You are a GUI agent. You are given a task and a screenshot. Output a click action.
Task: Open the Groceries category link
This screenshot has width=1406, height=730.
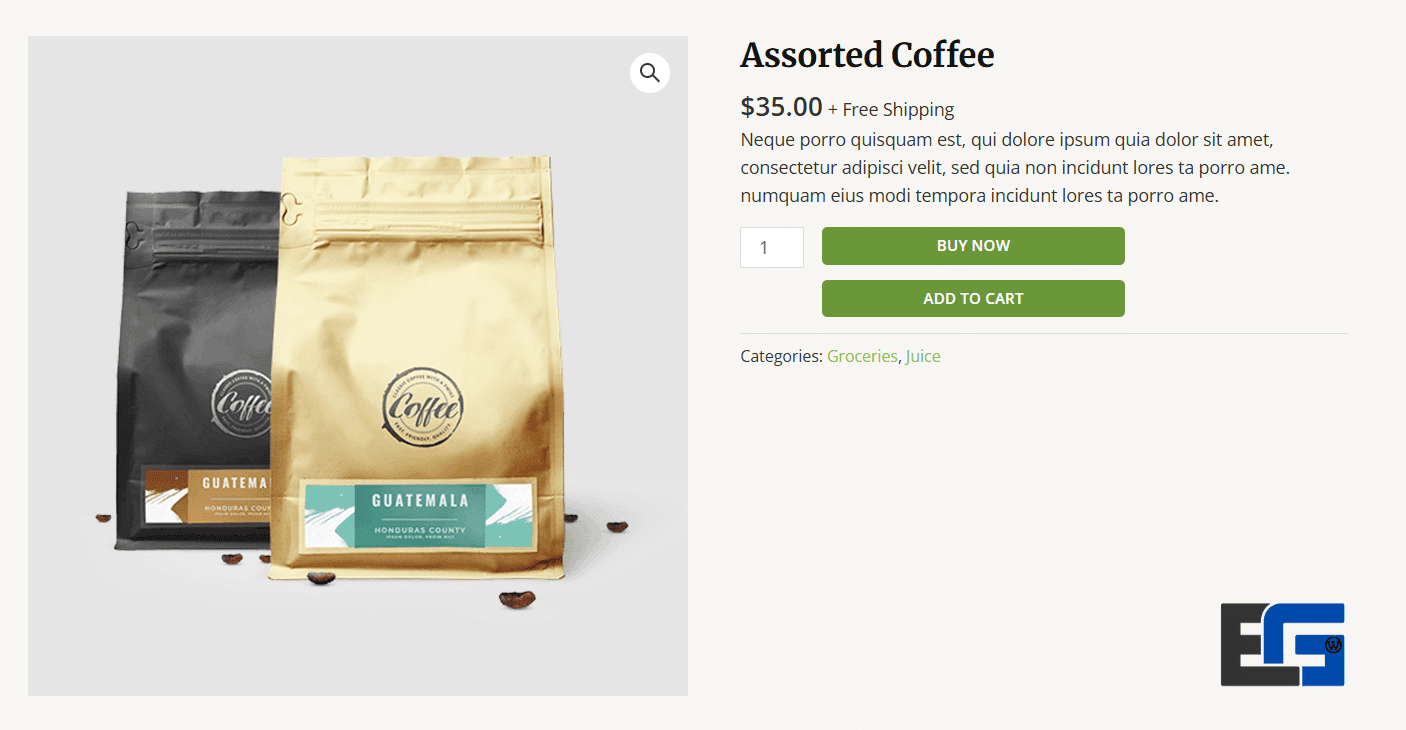coord(862,356)
